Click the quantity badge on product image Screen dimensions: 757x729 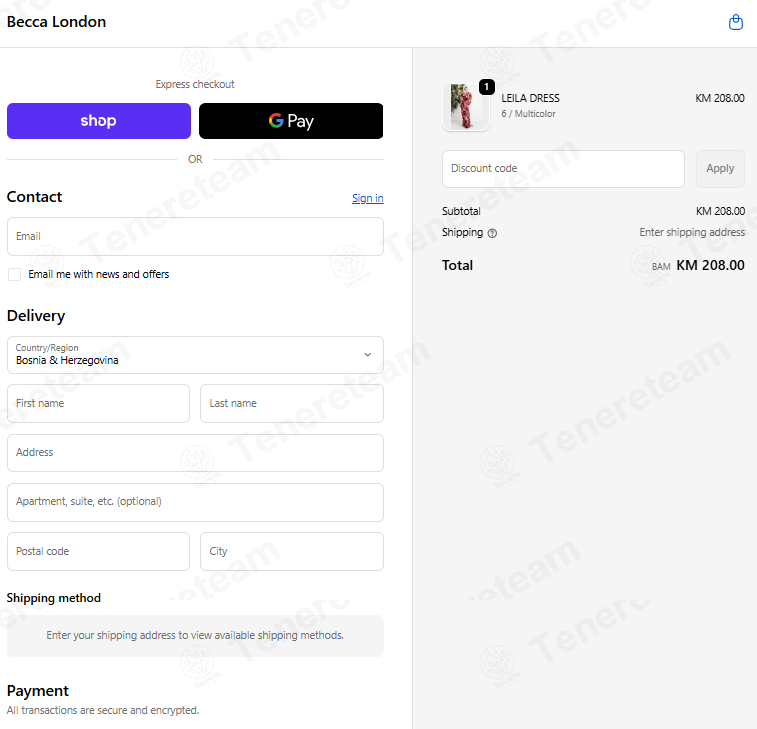click(x=487, y=87)
